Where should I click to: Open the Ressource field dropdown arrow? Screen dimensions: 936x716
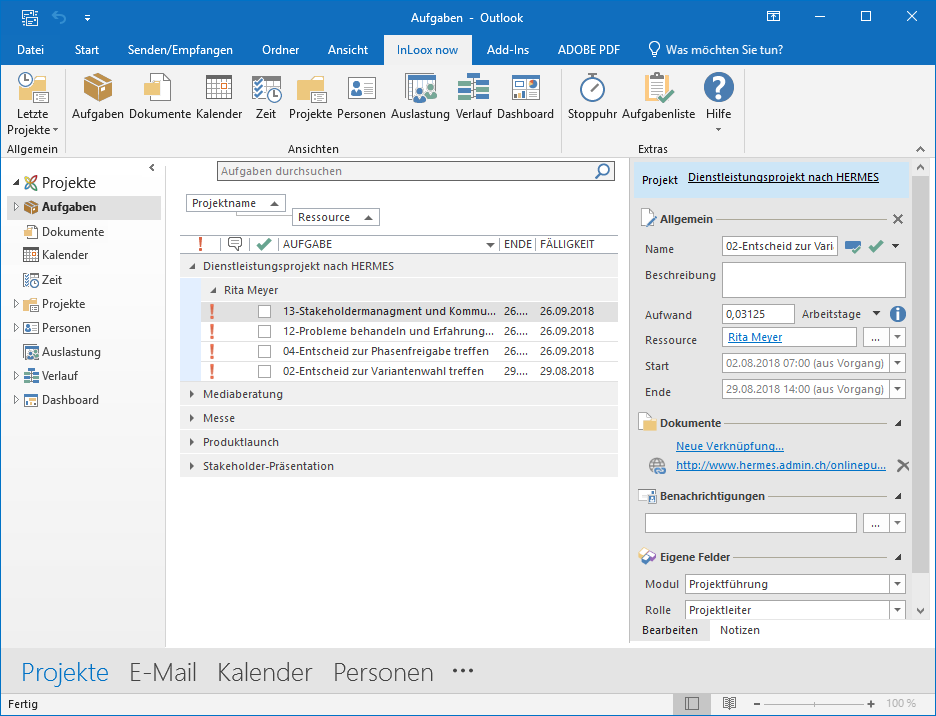(897, 337)
